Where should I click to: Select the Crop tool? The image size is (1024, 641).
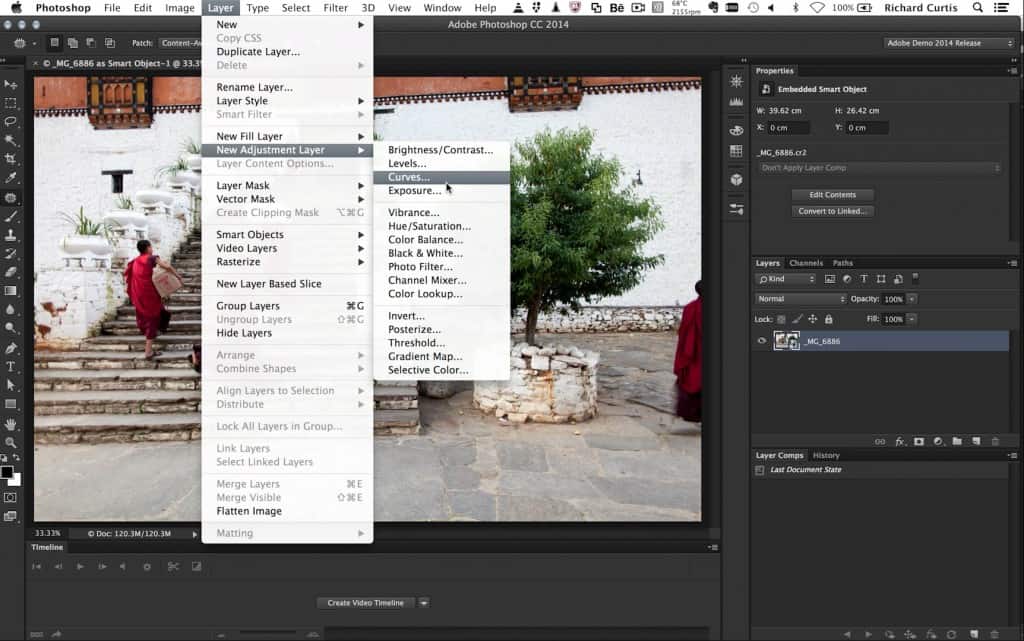(10, 159)
